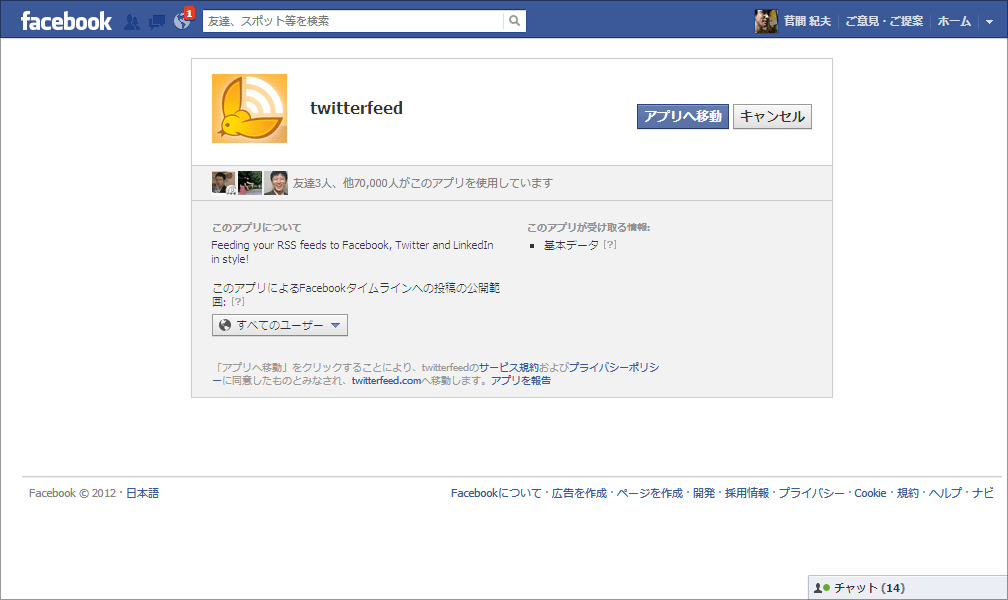Open the 開発 footer link
This screenshot has width=1008, height=600.
point(704,493)
